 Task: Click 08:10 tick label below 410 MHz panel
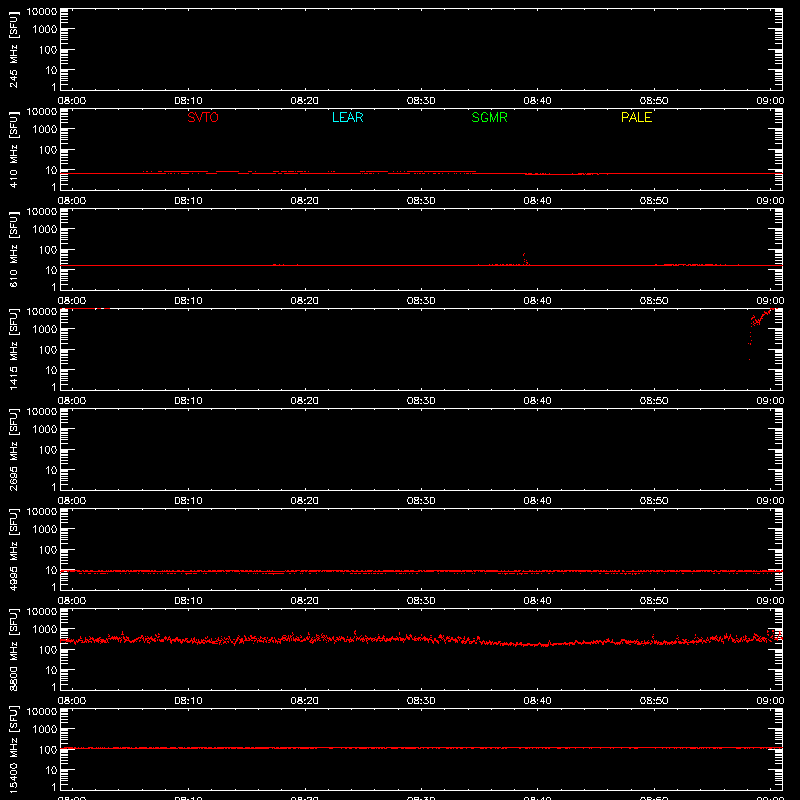[x=188, y=201]
